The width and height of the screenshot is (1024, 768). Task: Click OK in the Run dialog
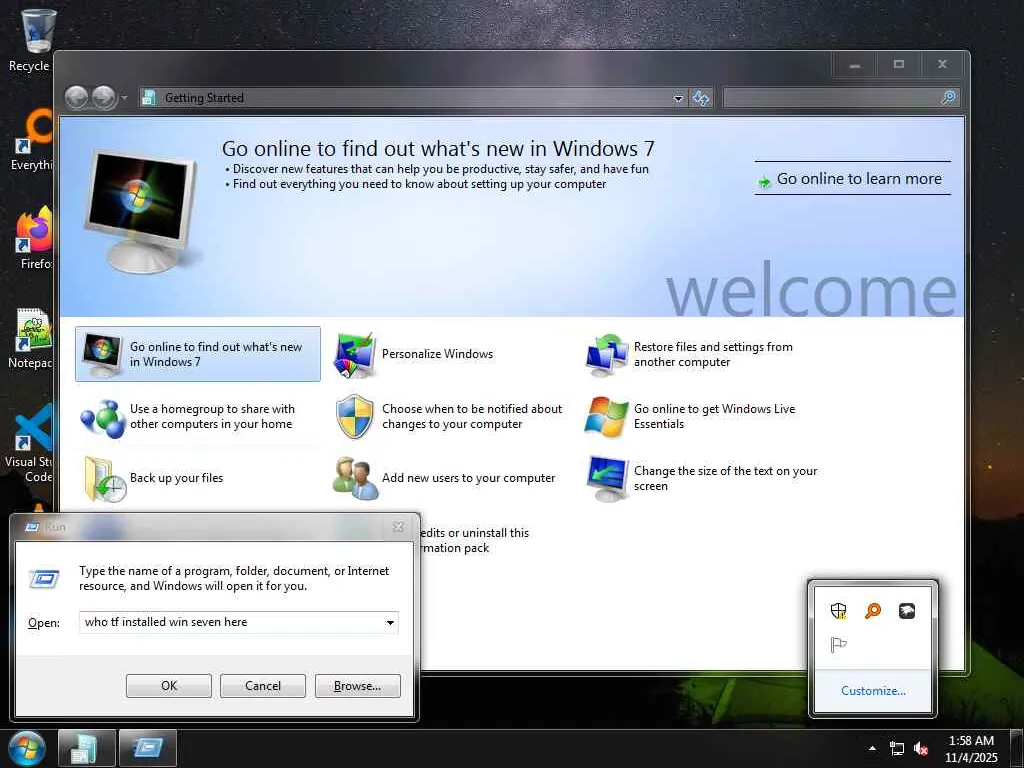168,686
